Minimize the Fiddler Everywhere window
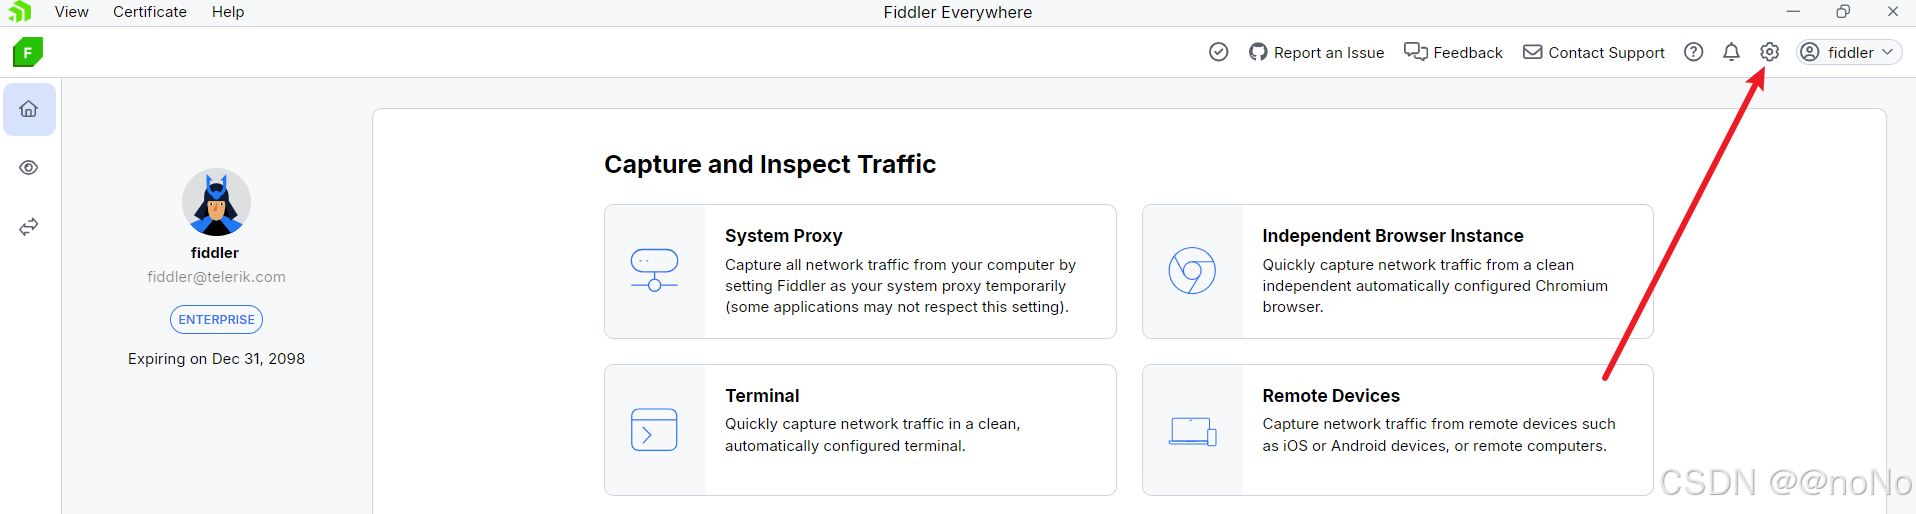This screenshot has width=1916, height=514. 1793,12
